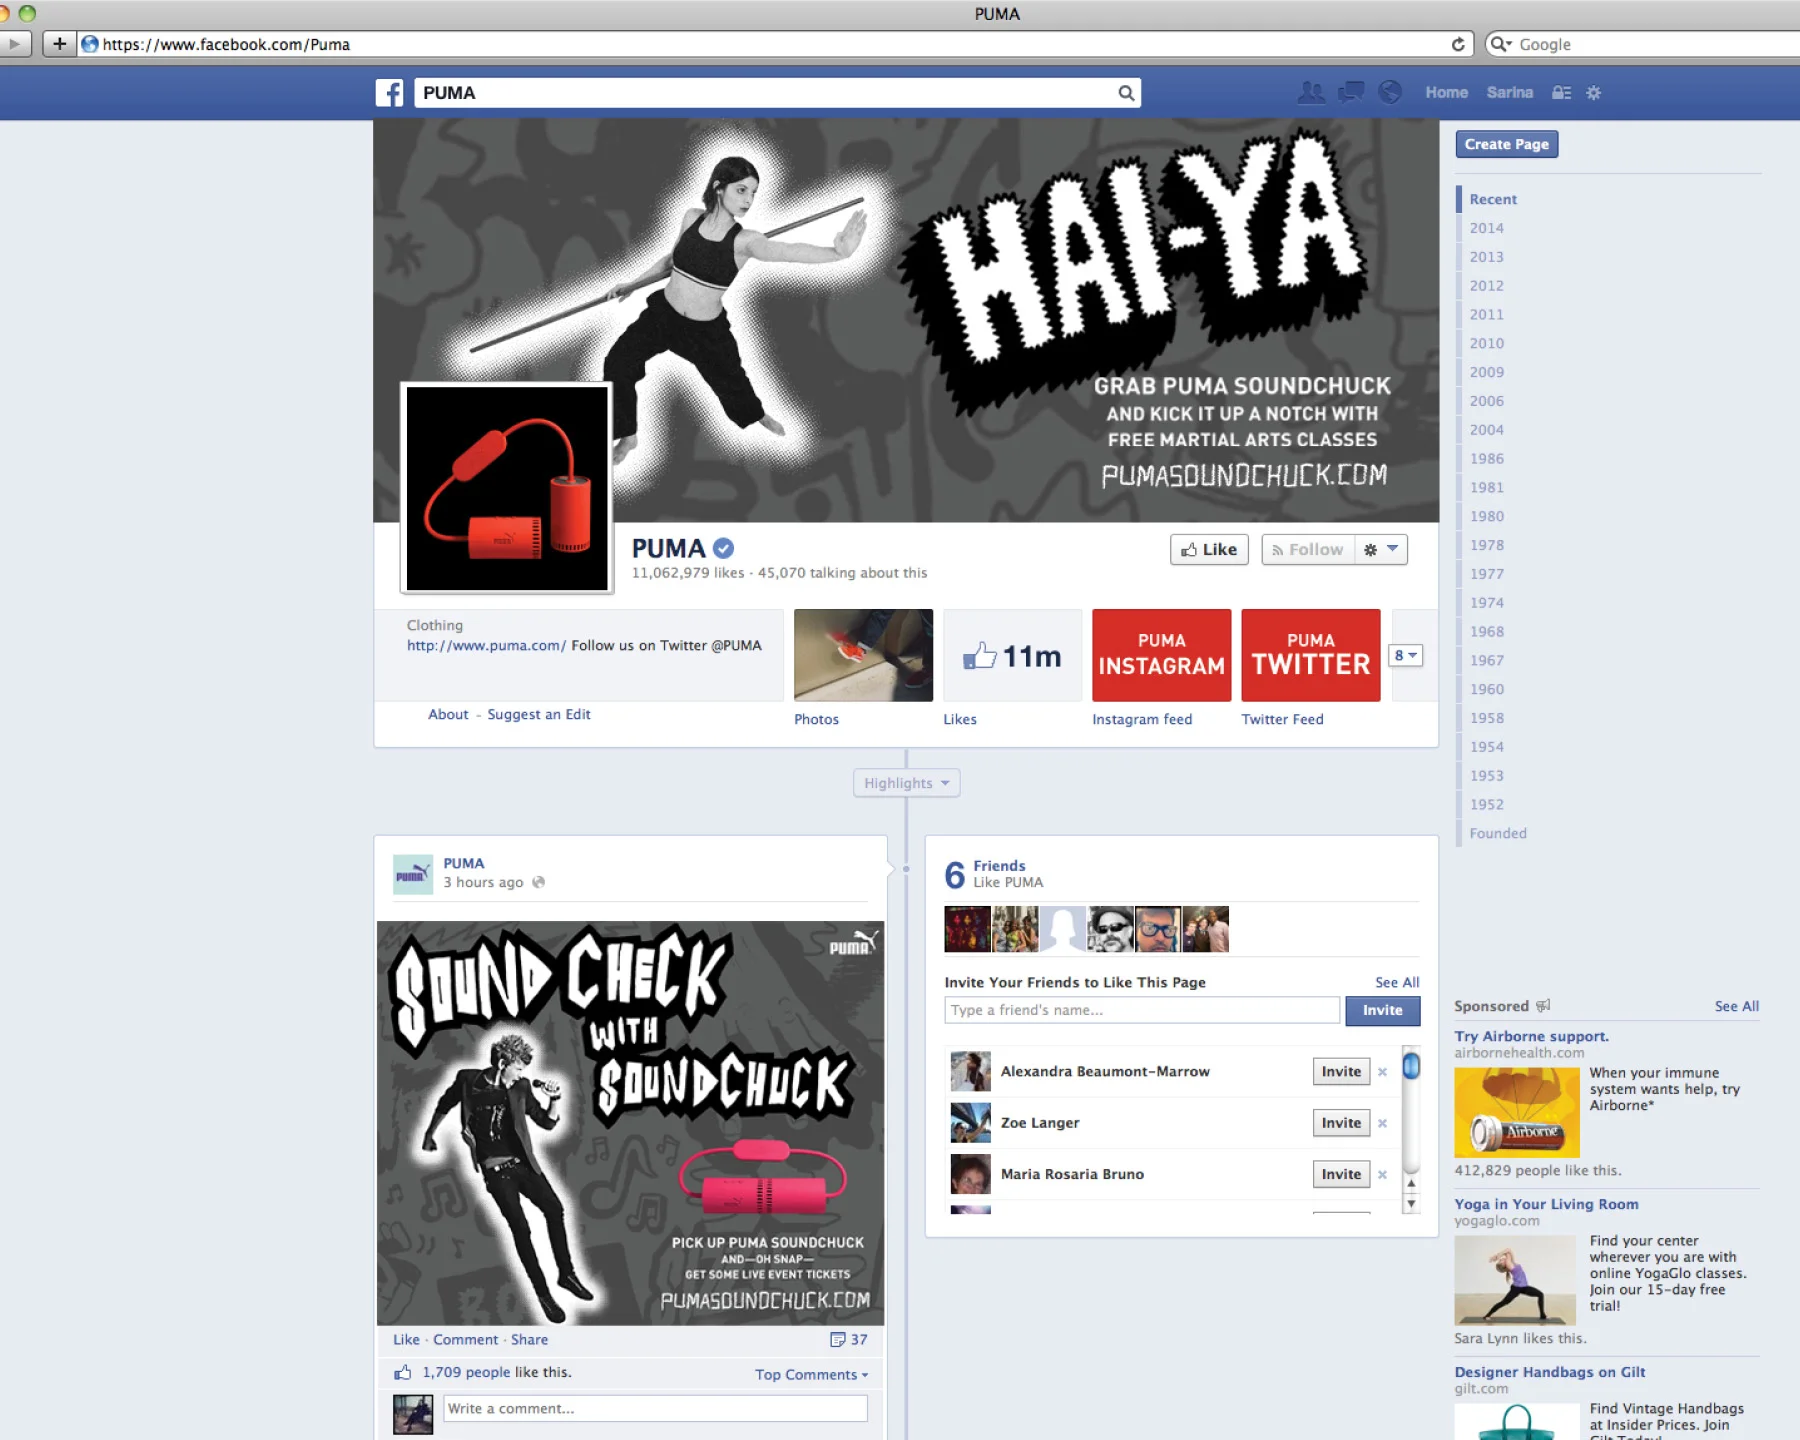Go to Sarina's profile in header
The image size is (1800, 1440).
[x=1509, y=92]
